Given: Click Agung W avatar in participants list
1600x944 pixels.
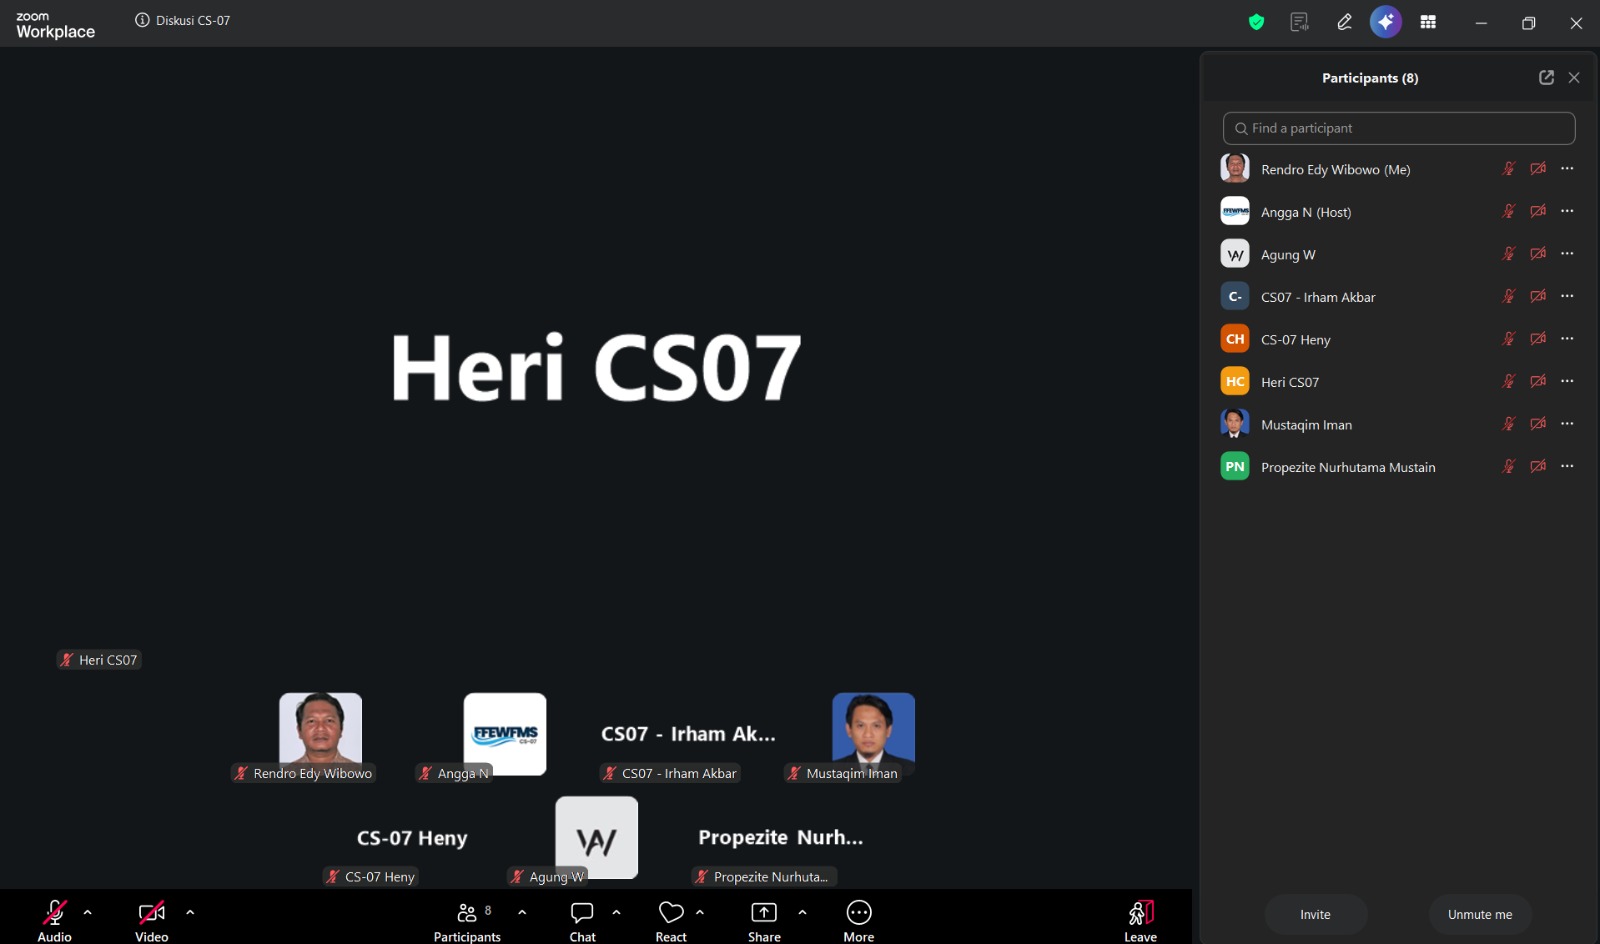Looking at the screenshot, I should (1235, 254).
